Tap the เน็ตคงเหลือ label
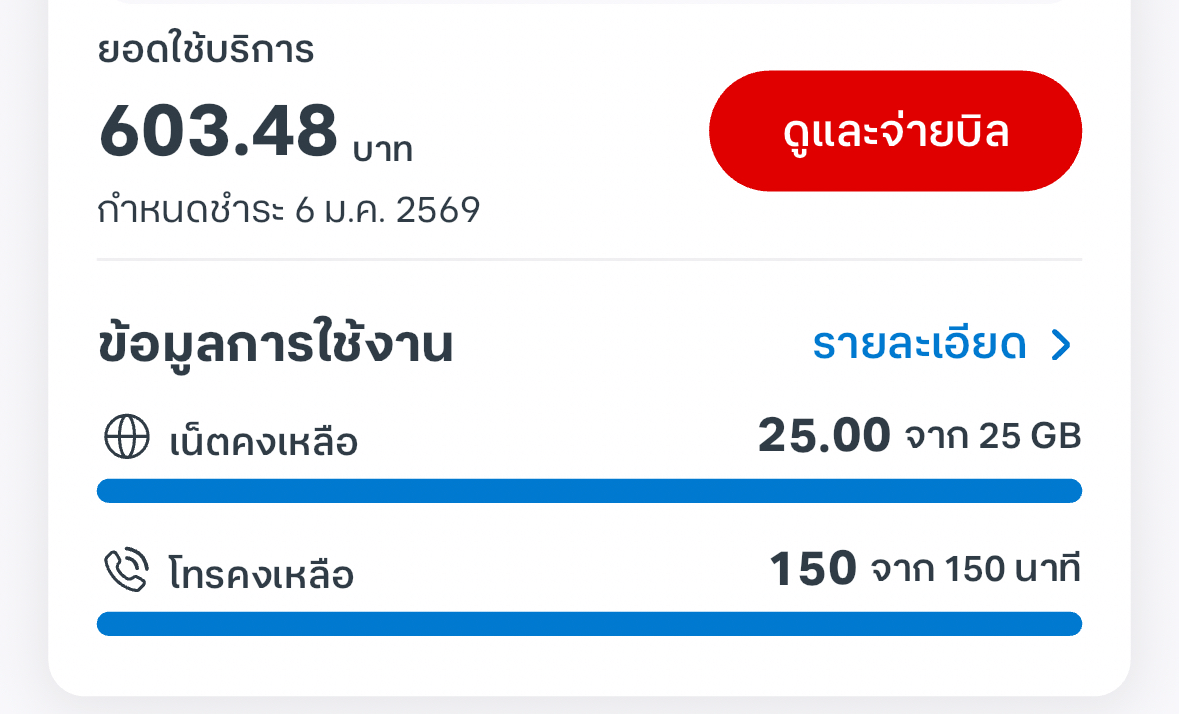The image size is (1179, 714). tap(264, 441)
